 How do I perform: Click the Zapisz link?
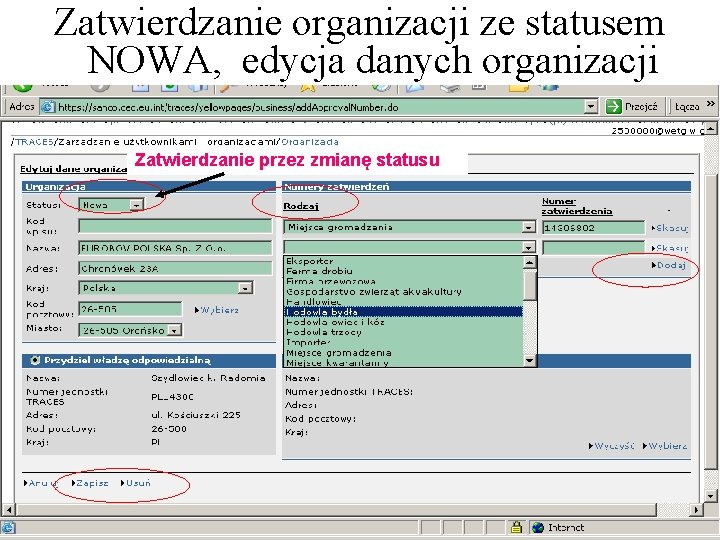tap(92, 483)
